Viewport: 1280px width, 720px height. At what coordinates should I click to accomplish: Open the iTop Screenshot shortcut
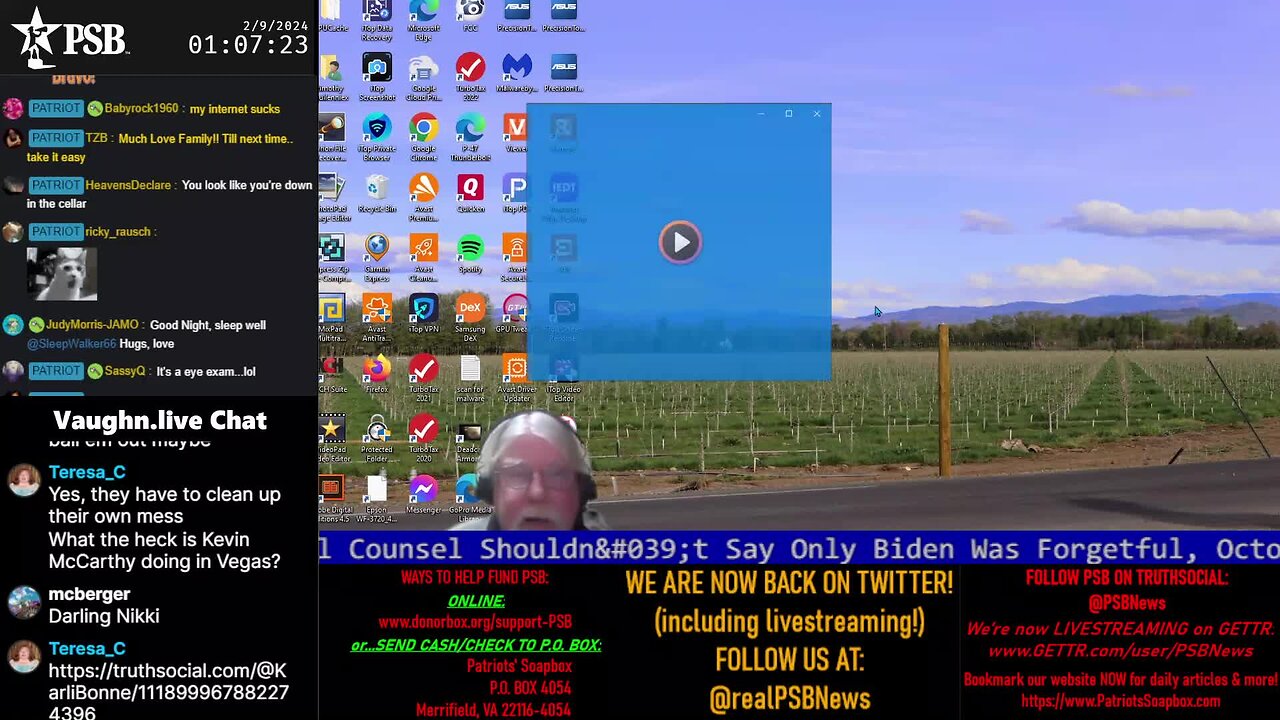coord(377,77)
